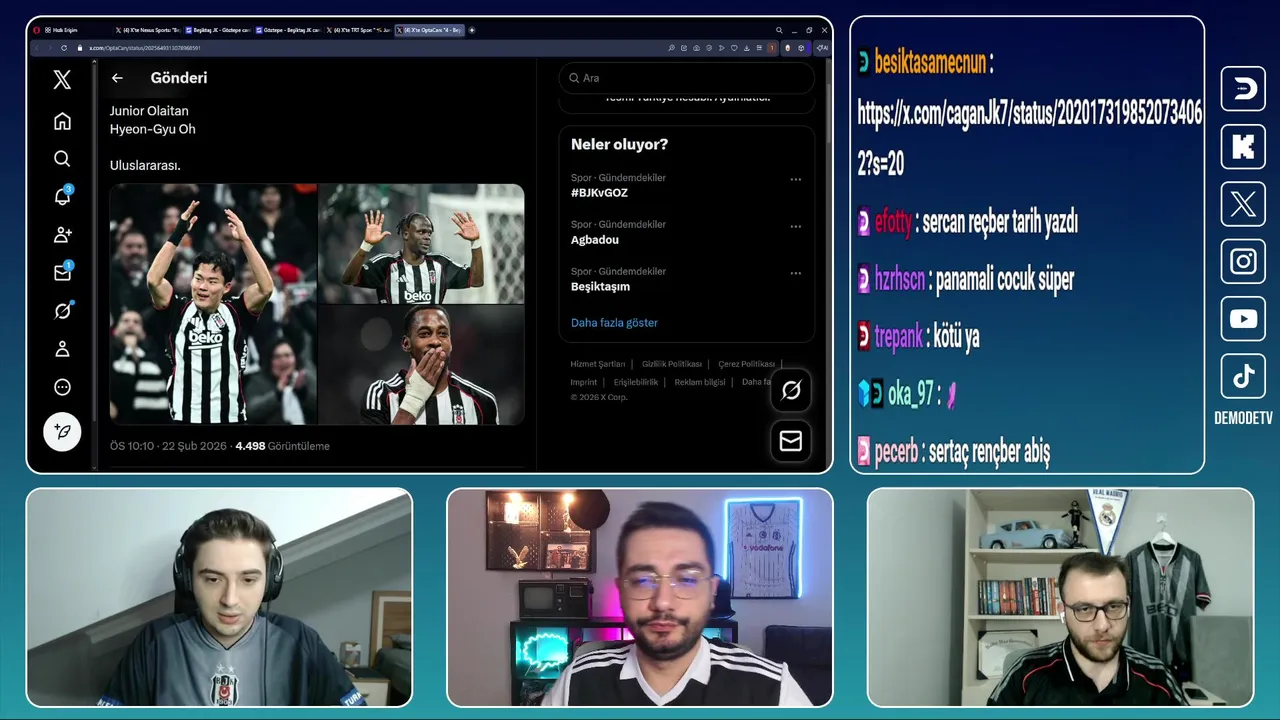Click the Junior Olaitan text line

(x=149, y=111)
